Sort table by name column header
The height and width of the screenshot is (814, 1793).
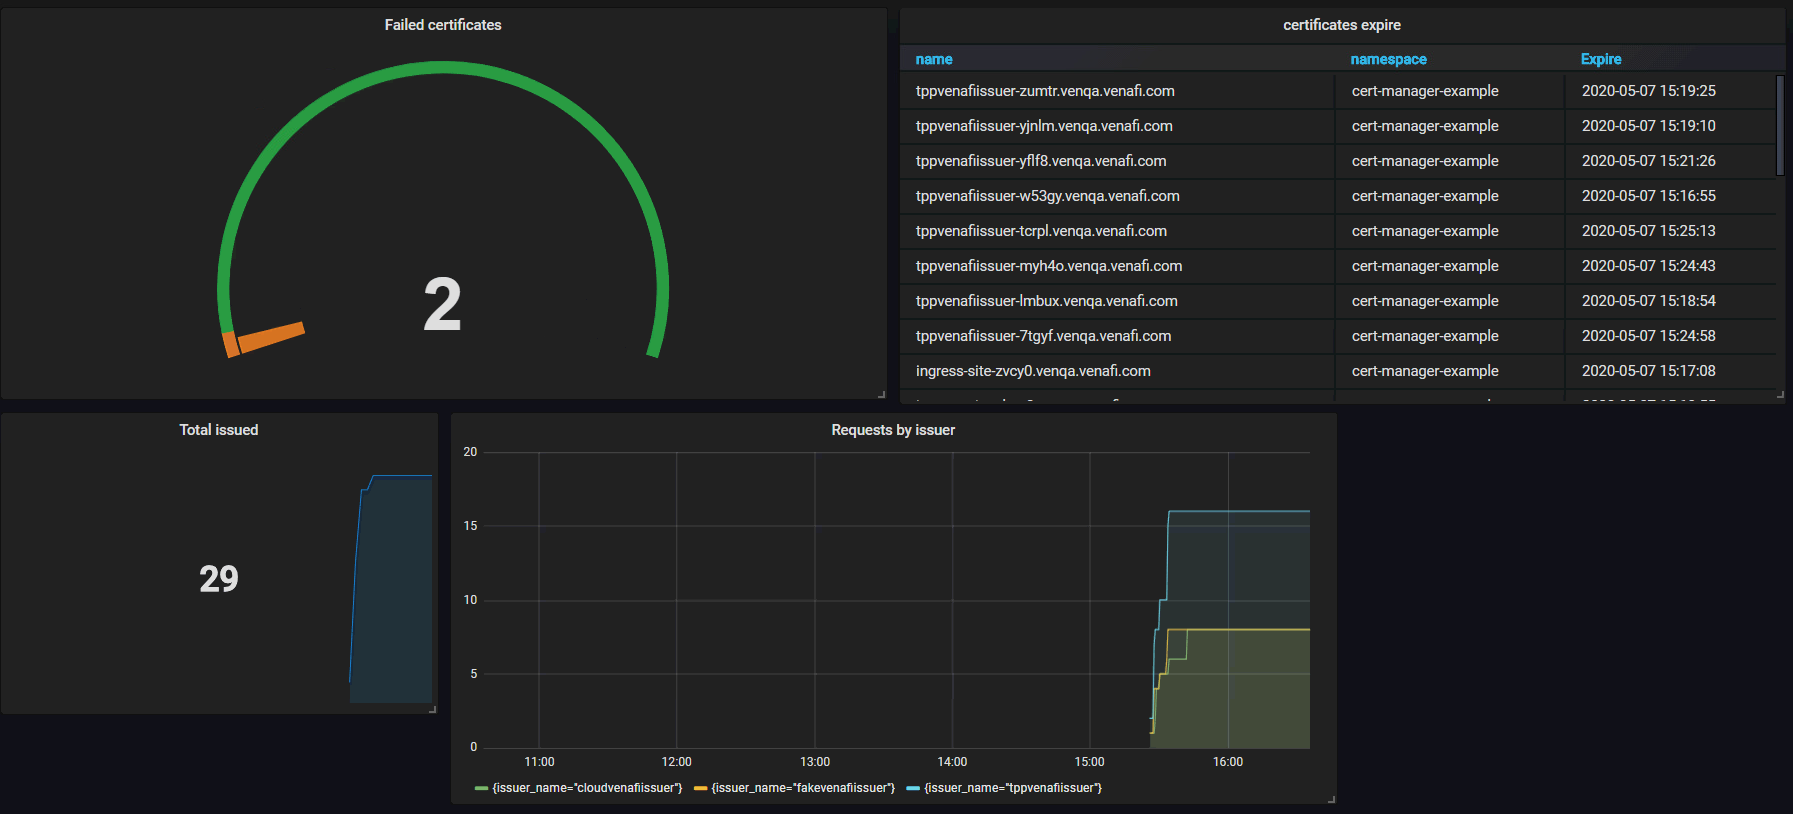click(934, 59)
